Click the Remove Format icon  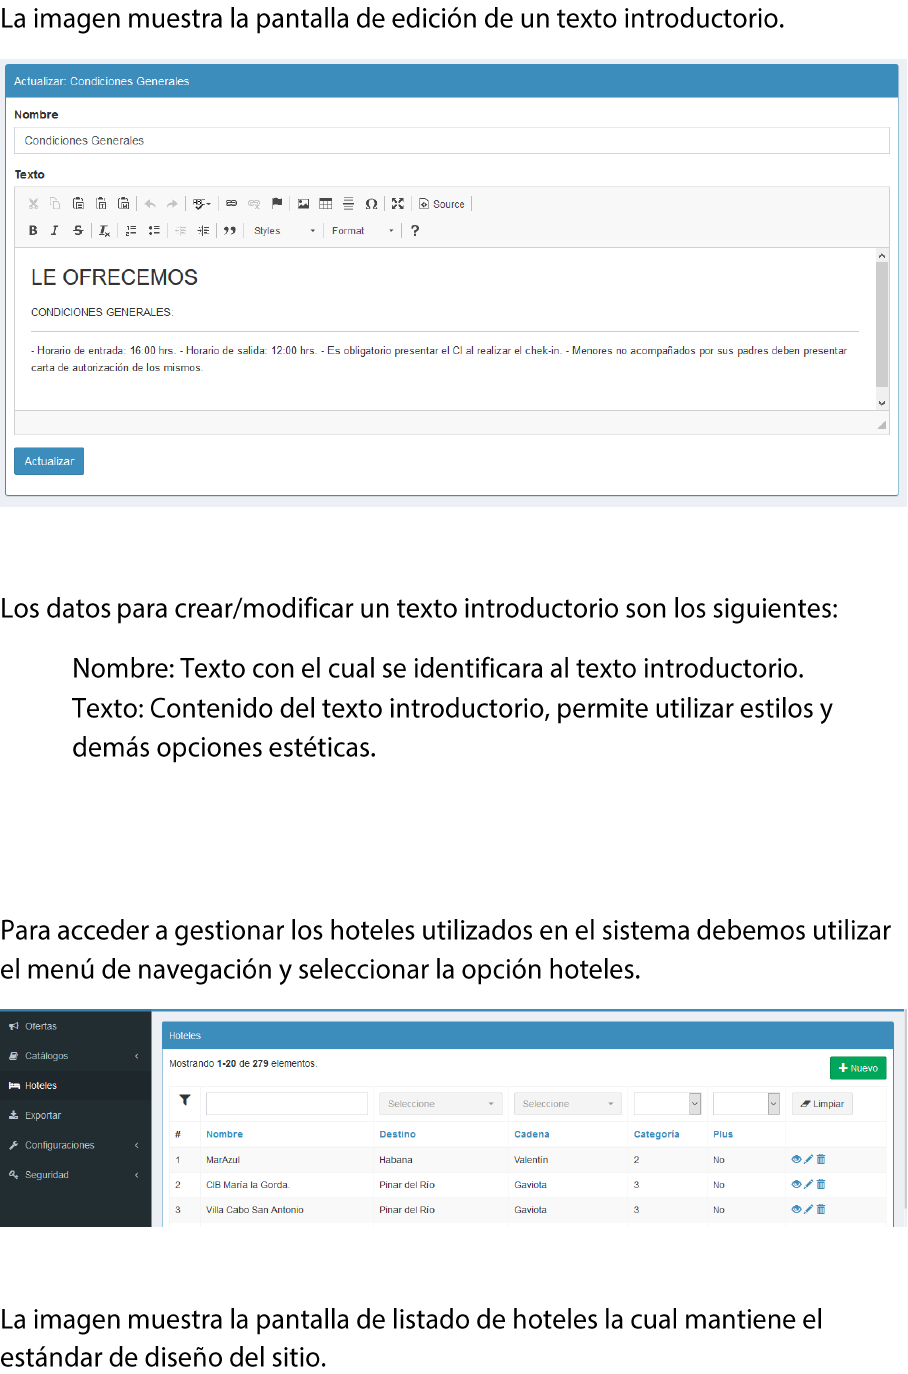click(x=104, y=231)
